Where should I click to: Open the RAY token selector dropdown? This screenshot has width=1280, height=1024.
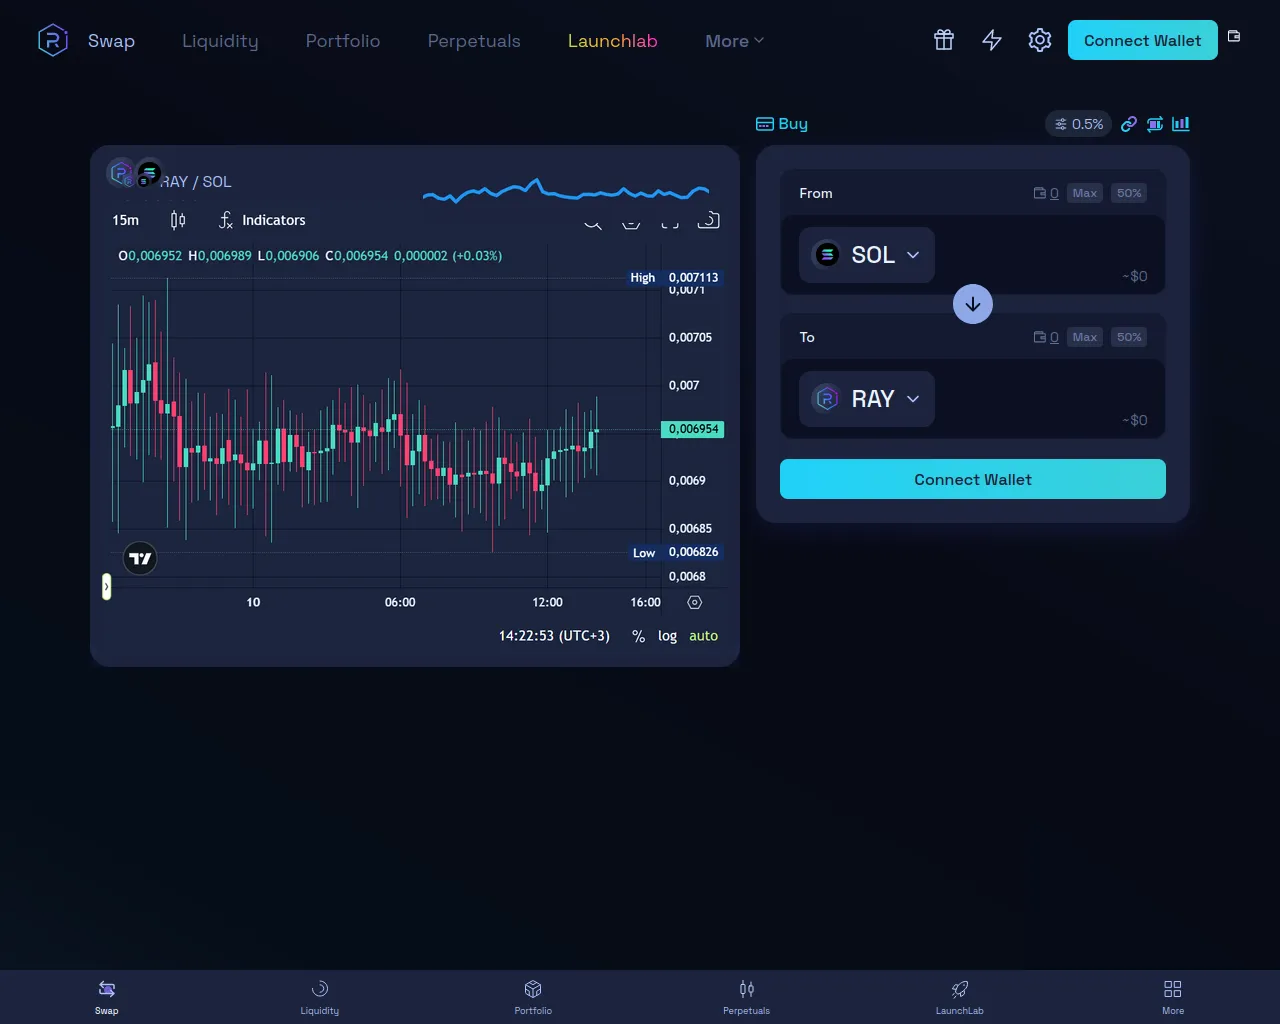tap(866, 399)
